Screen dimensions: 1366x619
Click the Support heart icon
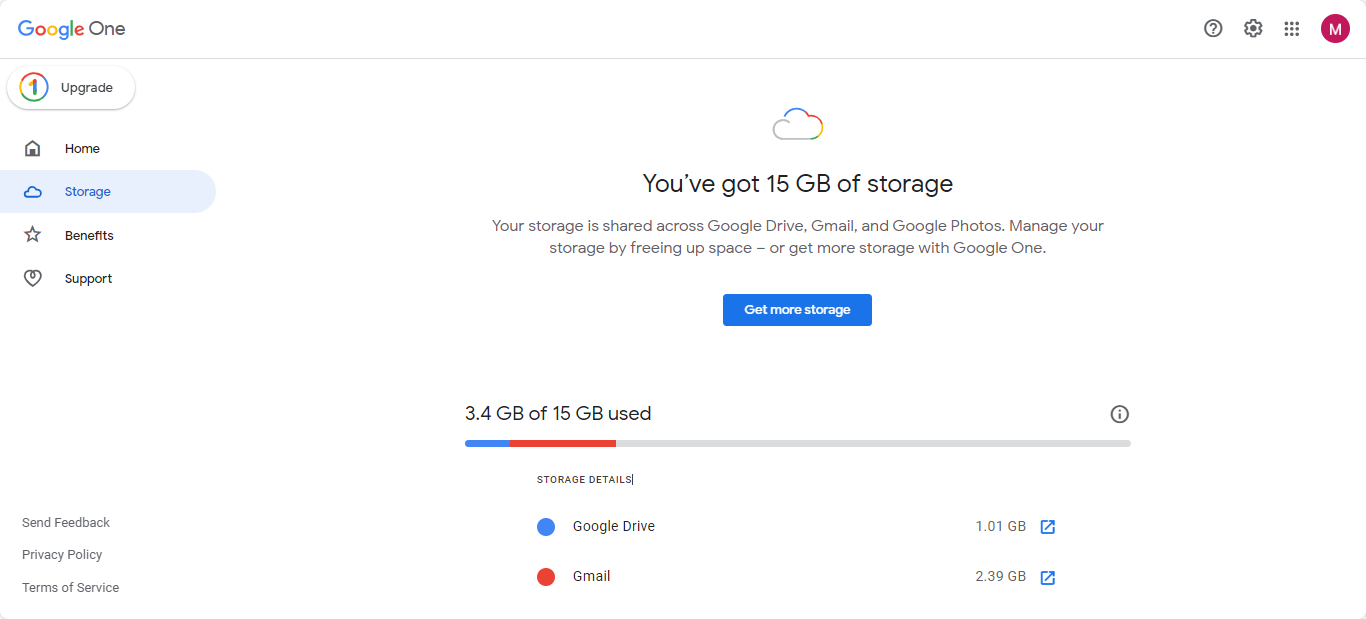click(33, 279)
